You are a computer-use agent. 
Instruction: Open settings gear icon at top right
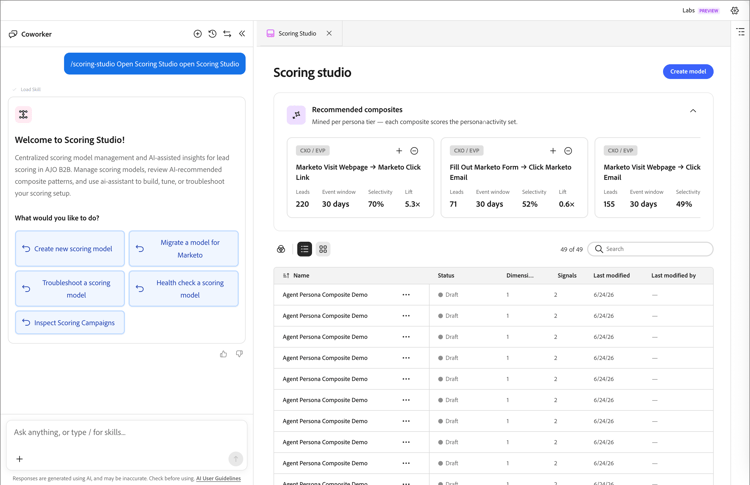(735, 11)
